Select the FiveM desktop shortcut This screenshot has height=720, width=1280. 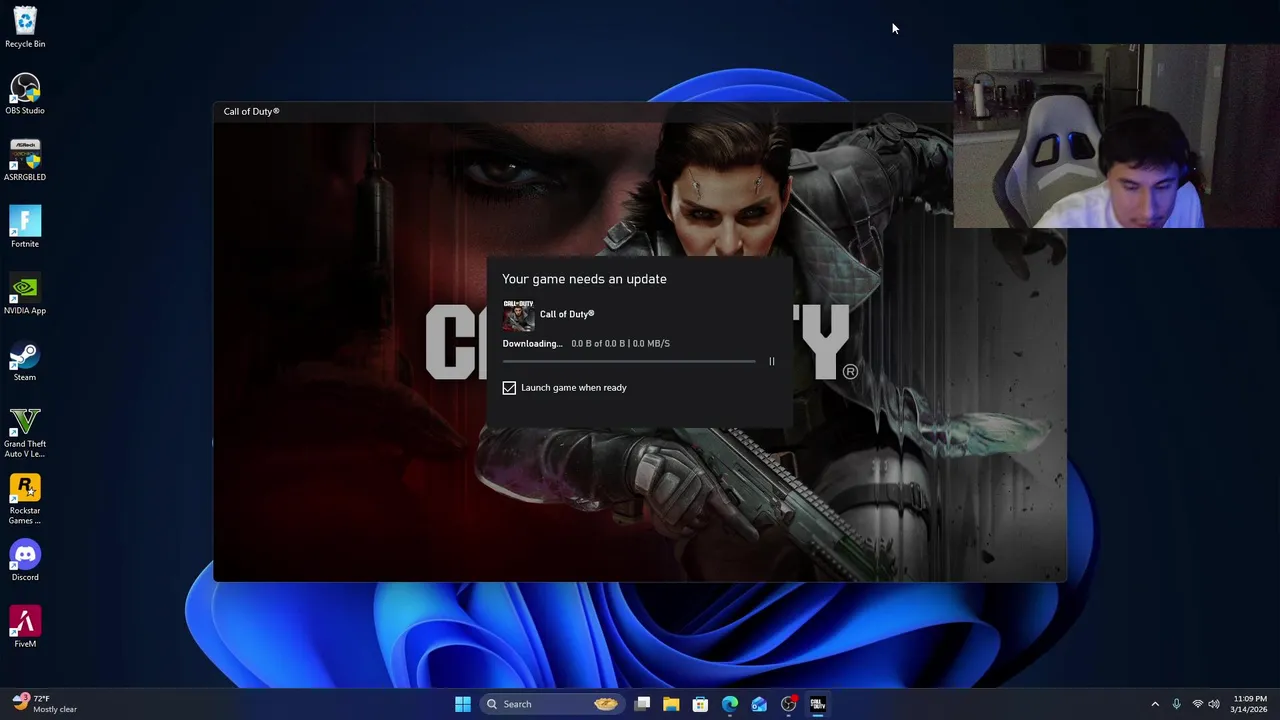pos(25,628)
